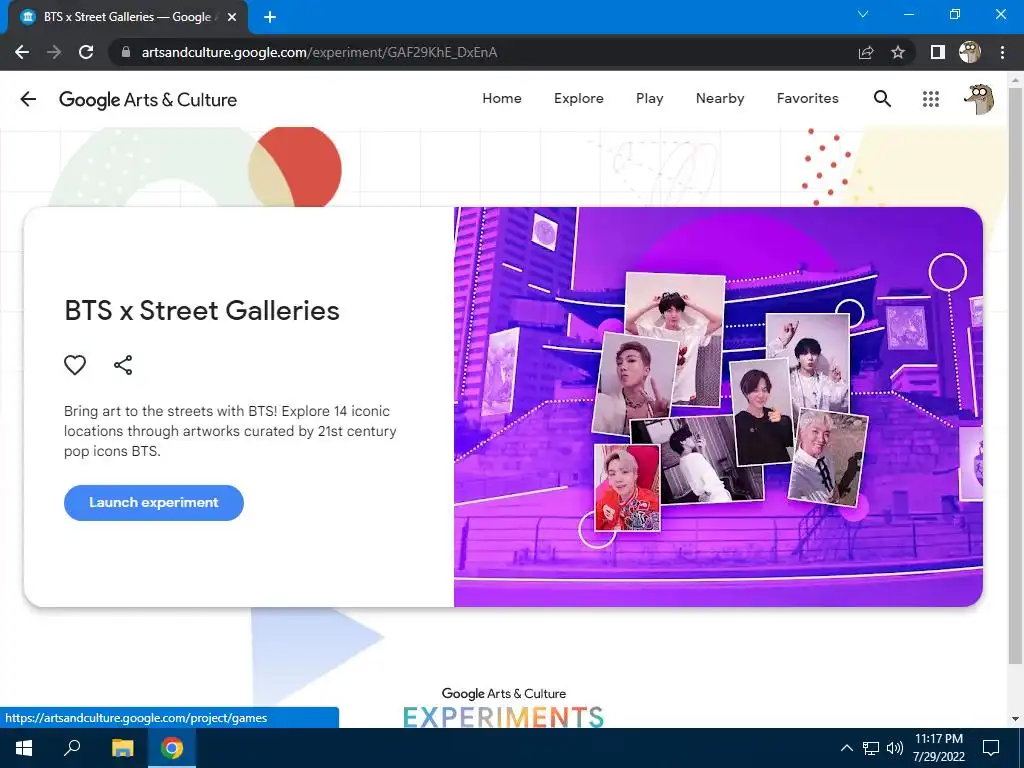1024x768 pixels.
Task: Click the Chrome taskbar icon
Action: pyautogui.click(x=172, y=748)
